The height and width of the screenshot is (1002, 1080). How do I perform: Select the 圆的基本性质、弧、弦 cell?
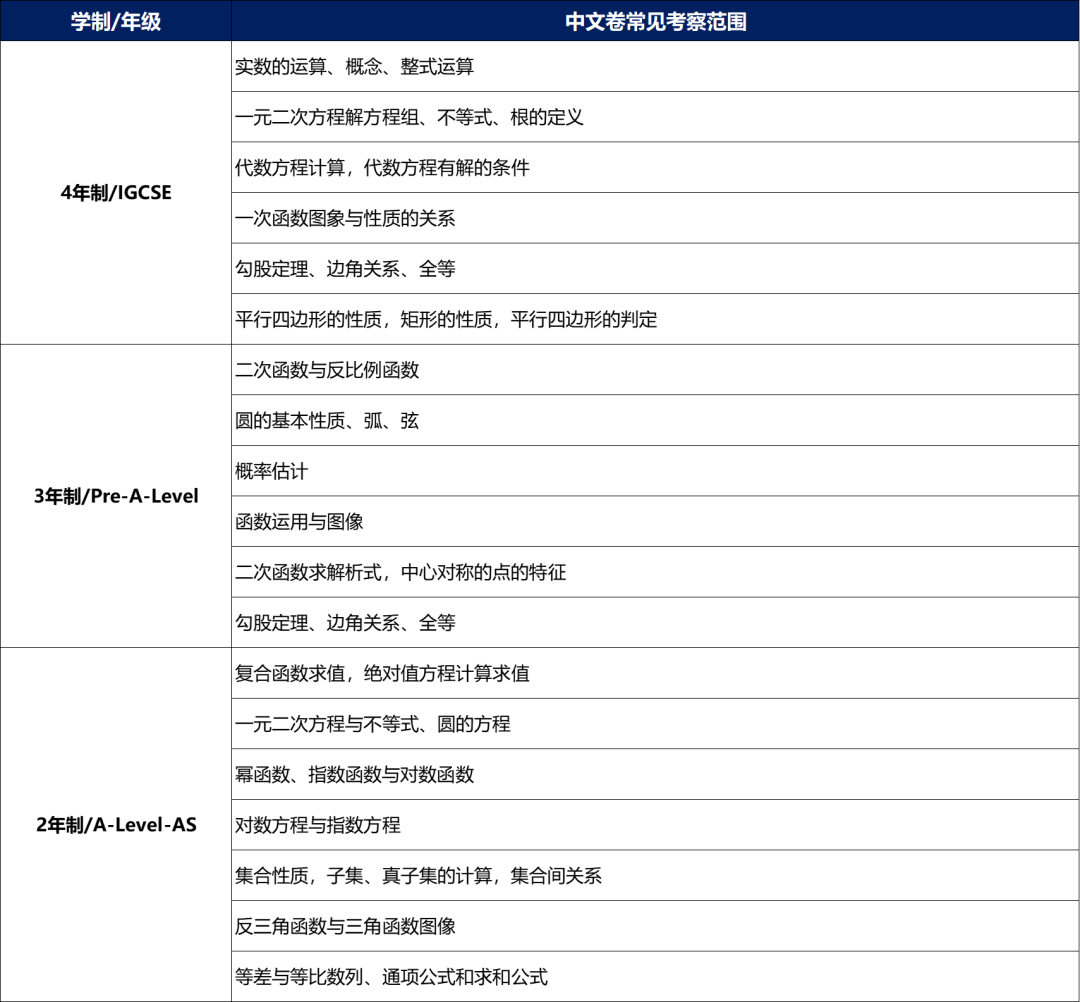(x=327, y=421)
